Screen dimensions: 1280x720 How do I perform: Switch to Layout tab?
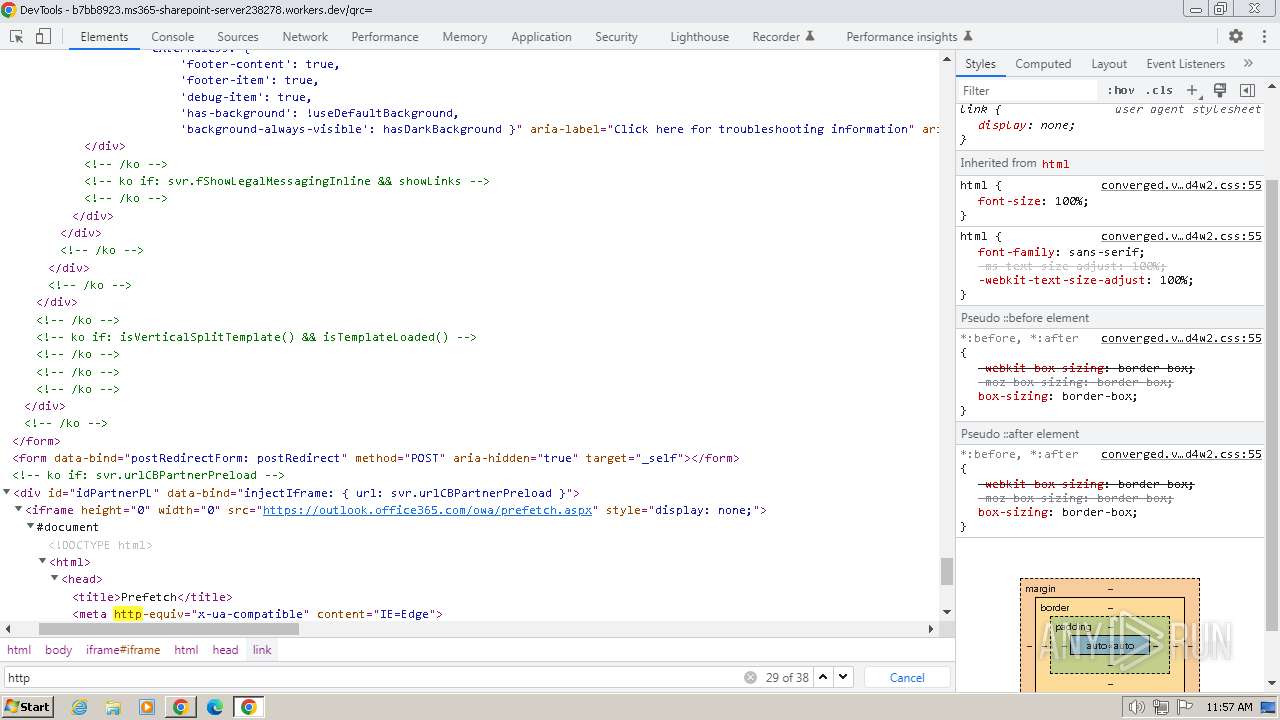point(1109,63)
